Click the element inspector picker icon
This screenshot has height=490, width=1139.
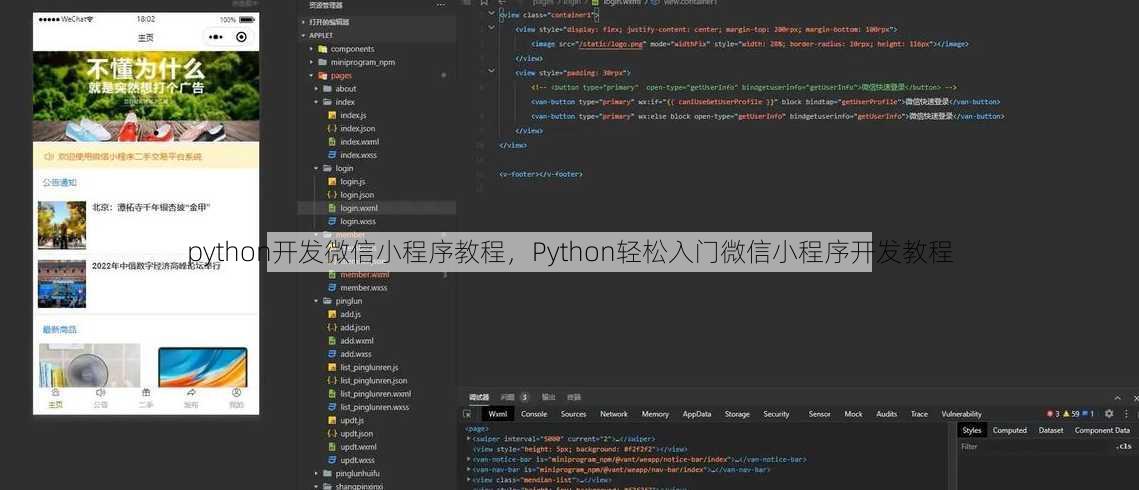[467, 414]
